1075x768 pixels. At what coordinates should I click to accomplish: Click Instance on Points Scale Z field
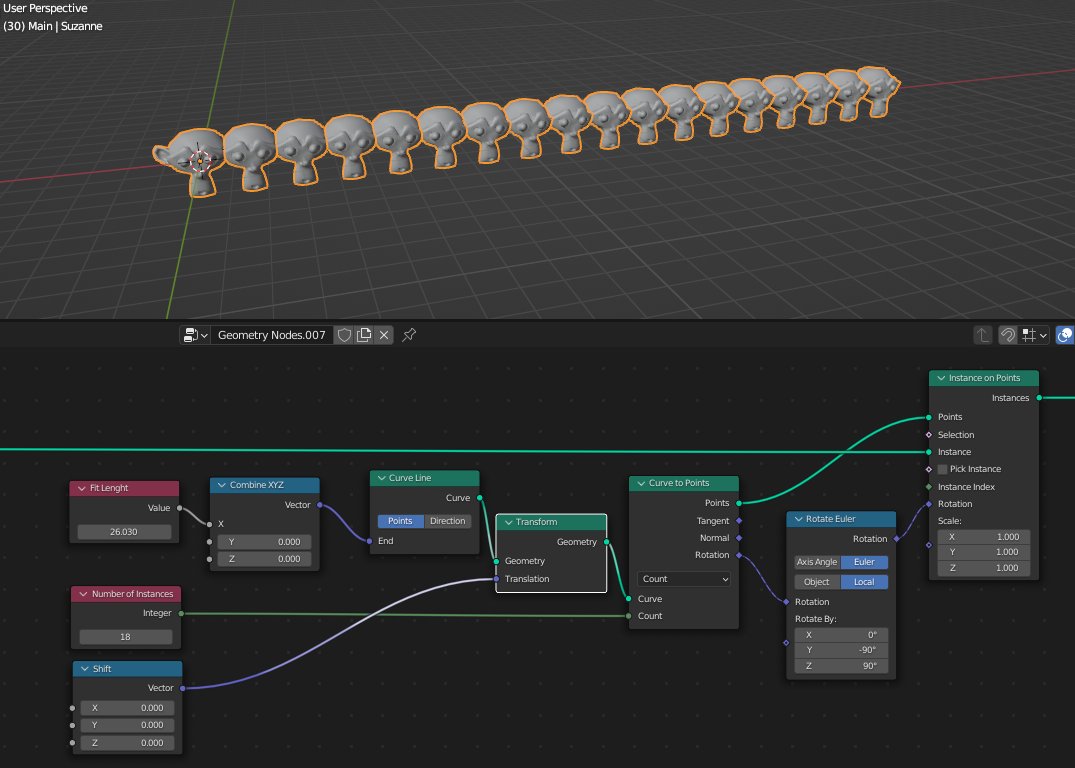pyautogui.click(x=984, y=568)
